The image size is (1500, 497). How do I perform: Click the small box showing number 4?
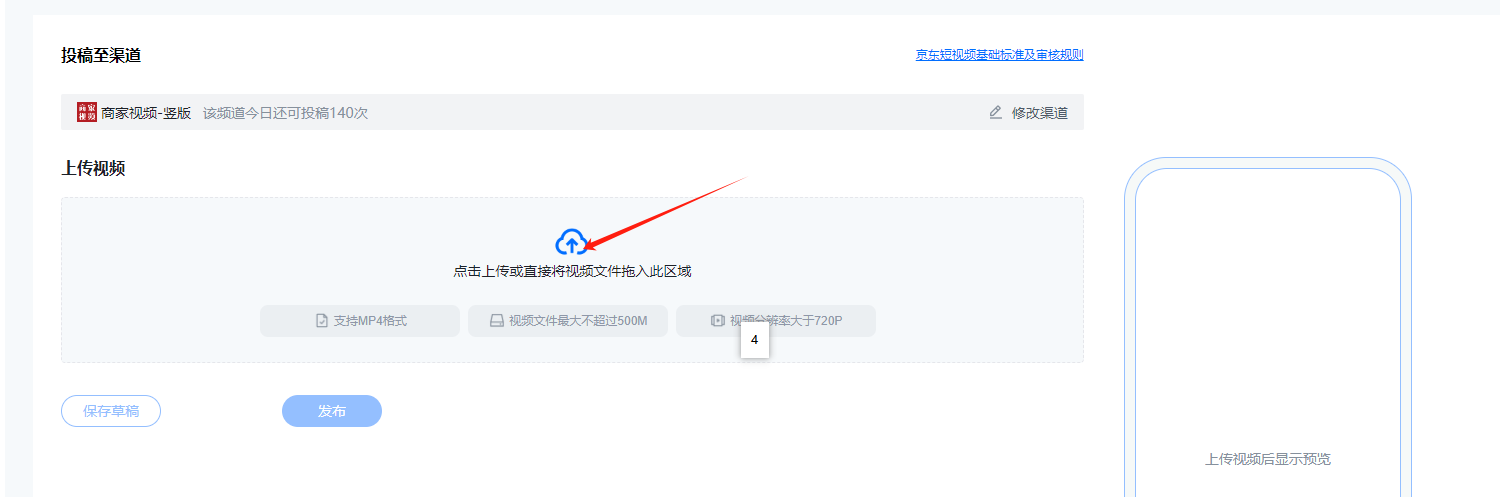click(754, 340)
